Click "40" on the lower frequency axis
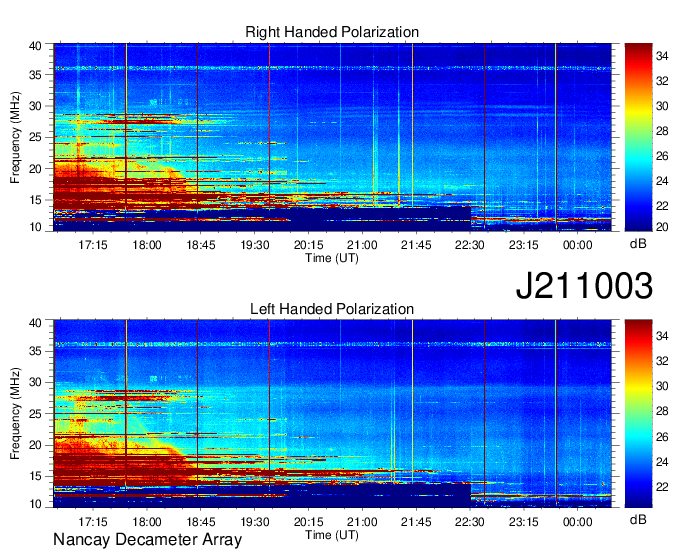Viewport: 680px width, 552px height. tap(35, 323)
